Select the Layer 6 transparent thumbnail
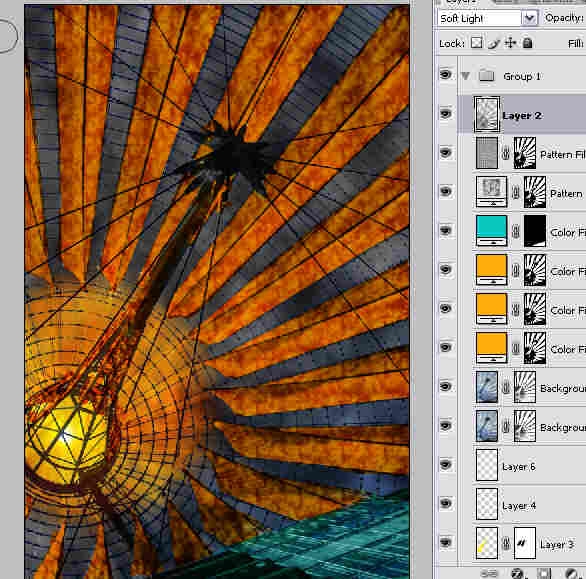Screen dimensions: 586x579 [487, 465]
